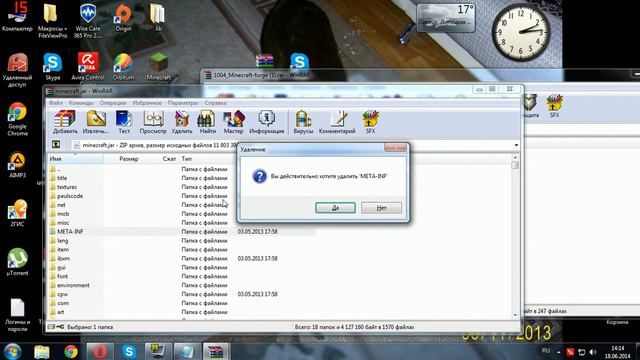Viewport: 640px width, 360px height.
Task: Open the Skype desktop shortcut
Action: point(53,67)
